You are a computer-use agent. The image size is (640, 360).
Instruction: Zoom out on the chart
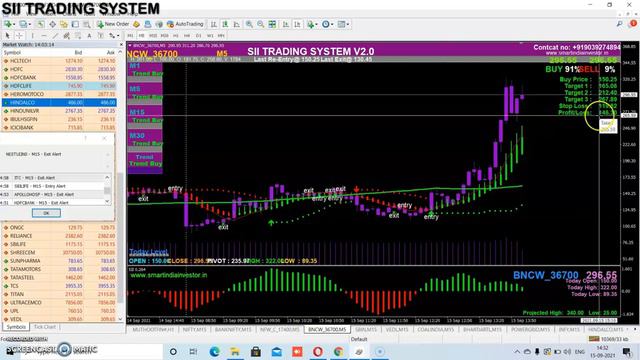(260, 24)
